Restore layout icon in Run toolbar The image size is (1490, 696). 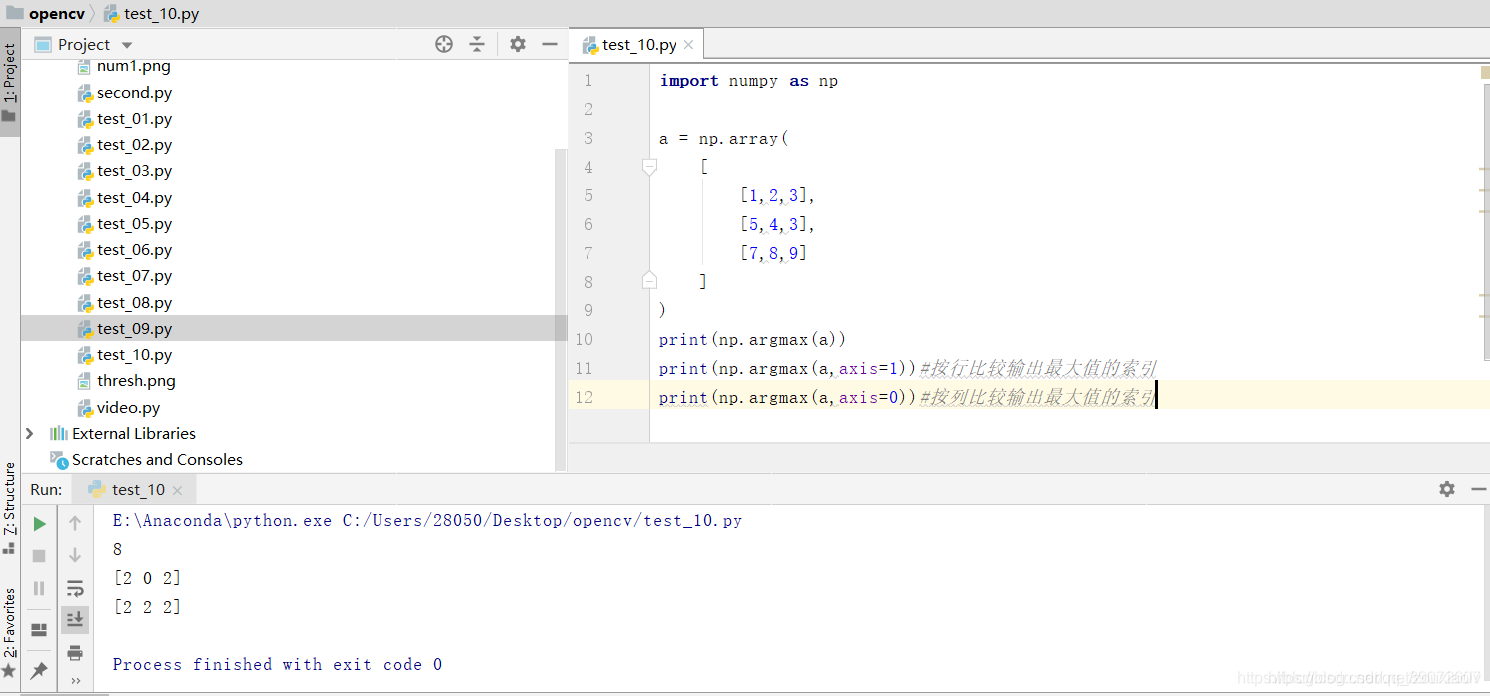pyautogui.click(x=39, y=630)
